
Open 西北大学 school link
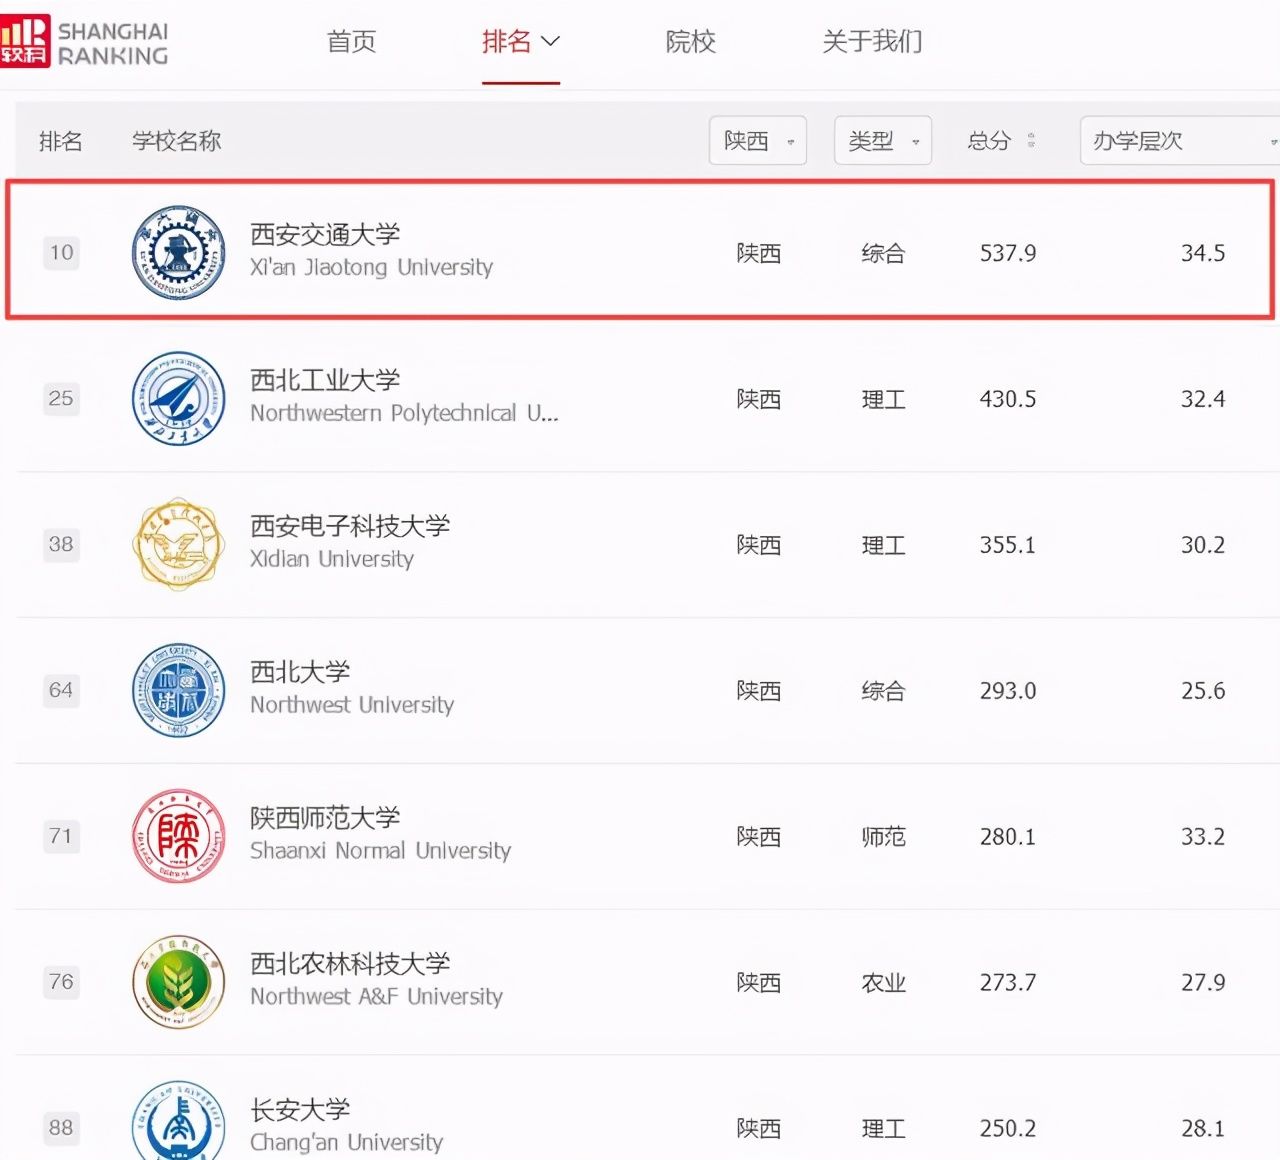click(300, 672)
